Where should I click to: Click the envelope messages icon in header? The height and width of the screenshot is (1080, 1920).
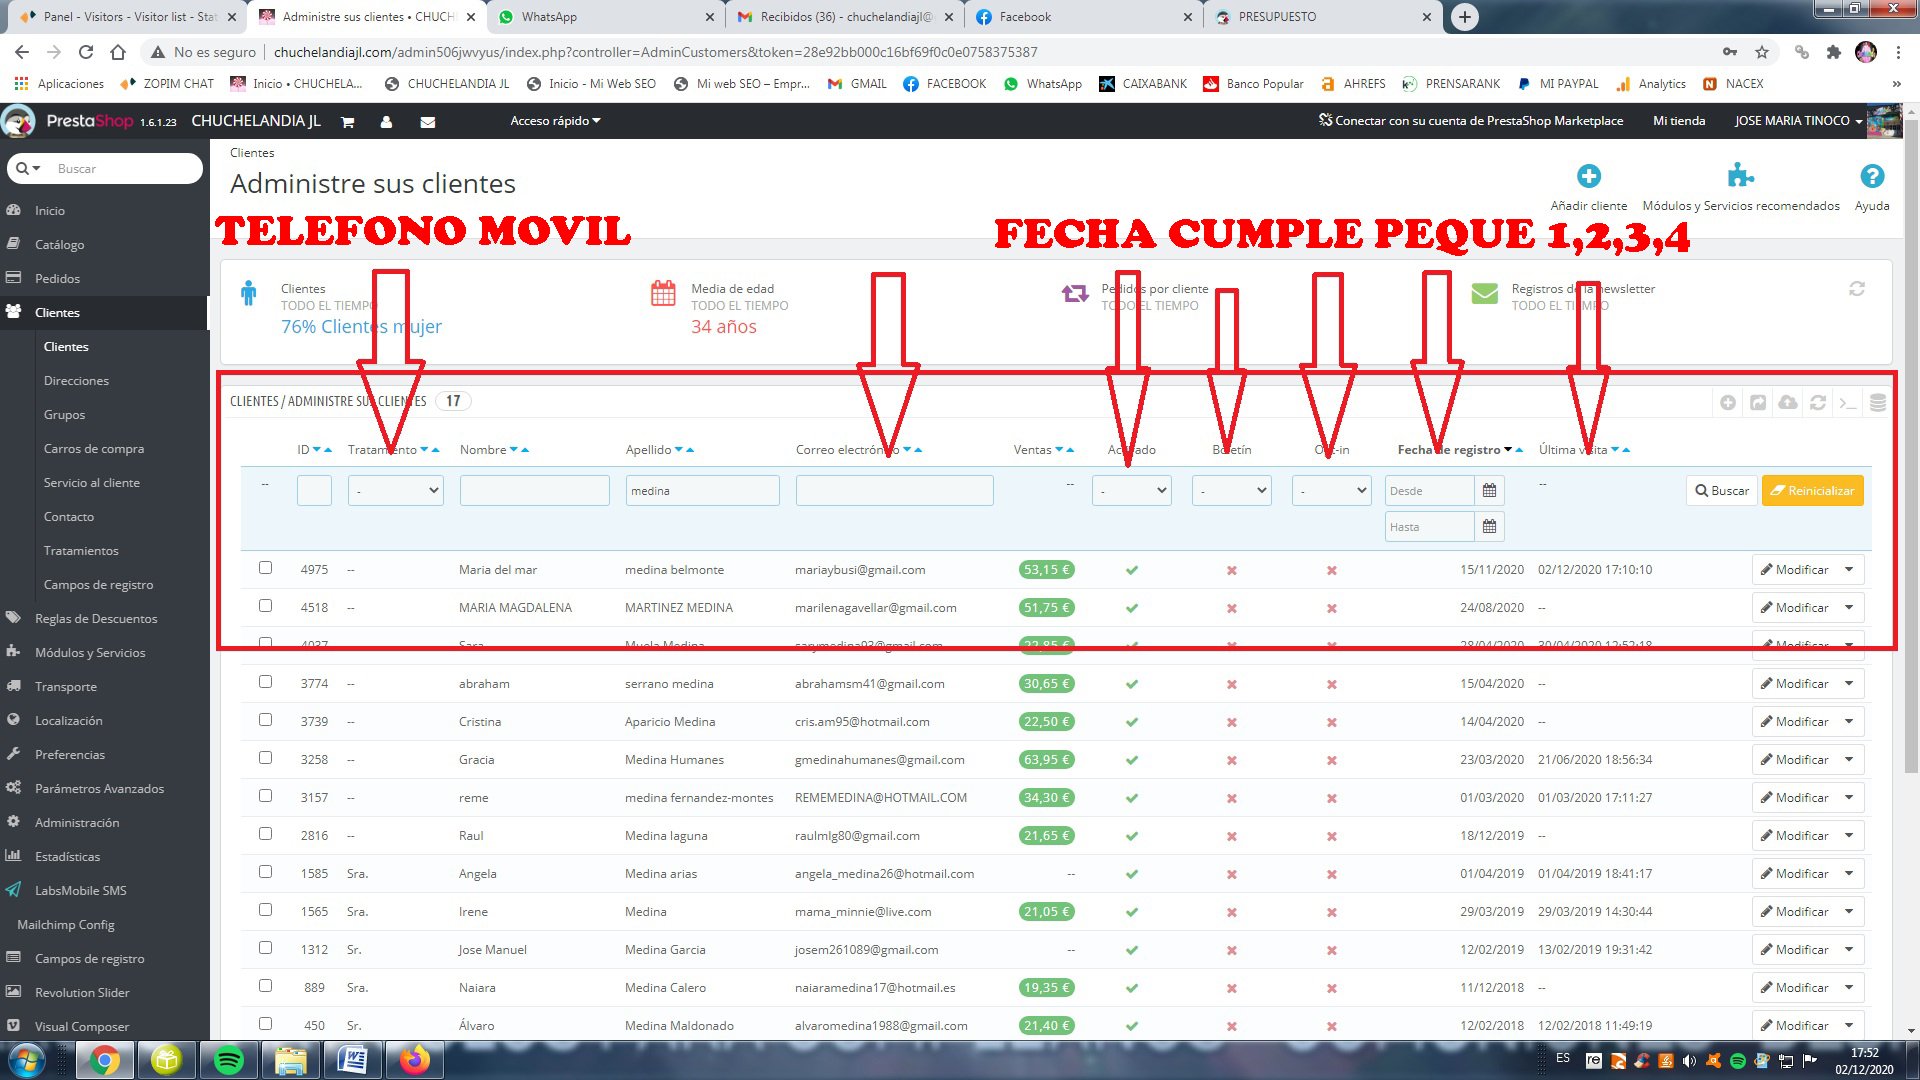pos(427,122)
